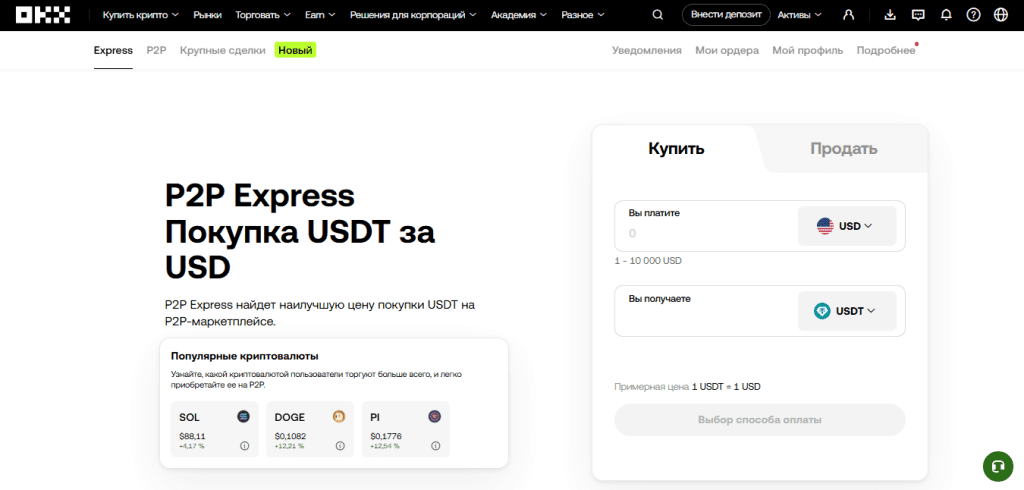
Task: Click PI change +12,54 %
Action: coord(384,446)
